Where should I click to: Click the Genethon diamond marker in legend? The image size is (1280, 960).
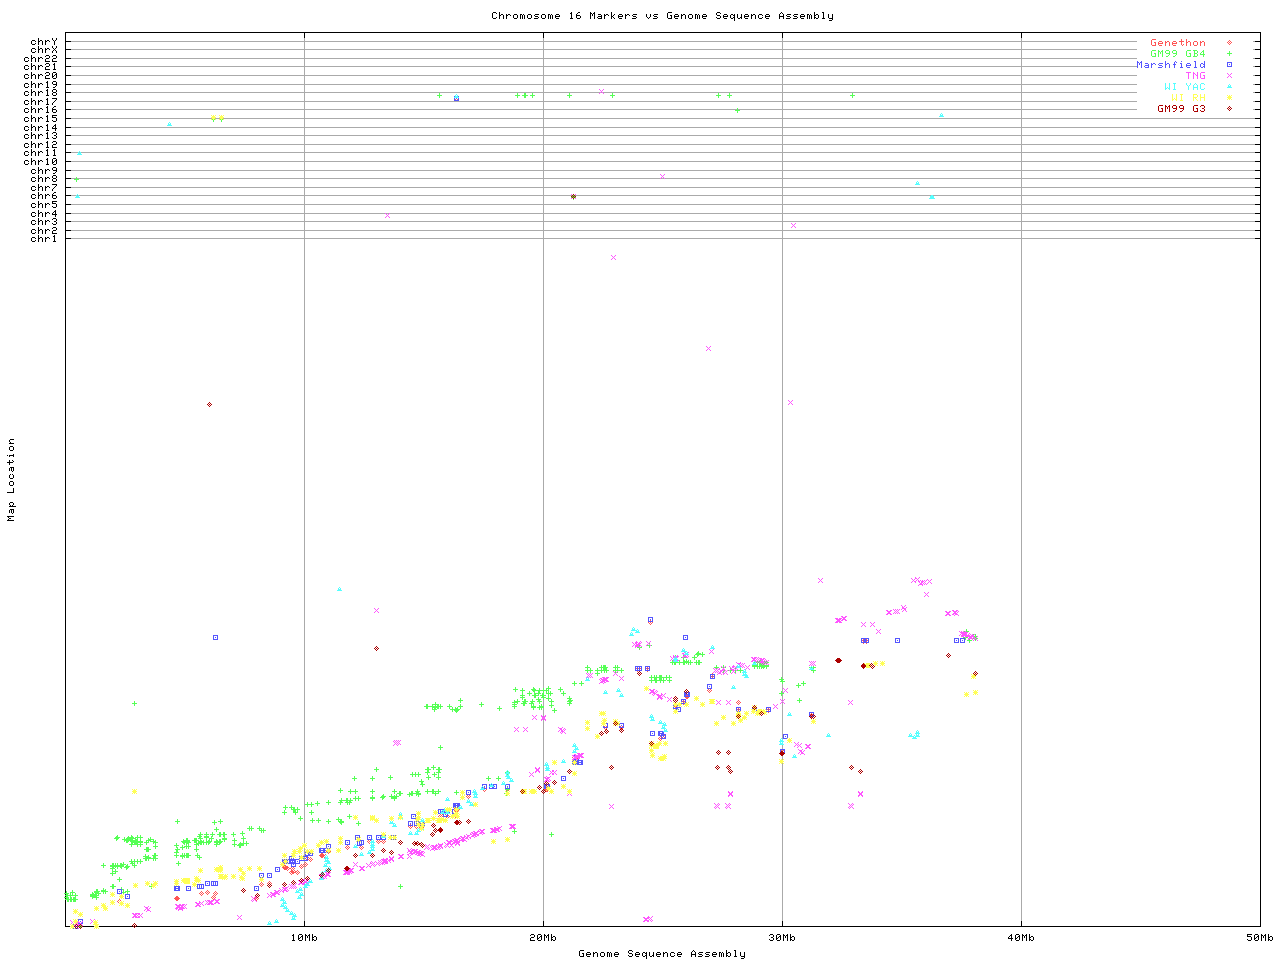[1229, 43]
